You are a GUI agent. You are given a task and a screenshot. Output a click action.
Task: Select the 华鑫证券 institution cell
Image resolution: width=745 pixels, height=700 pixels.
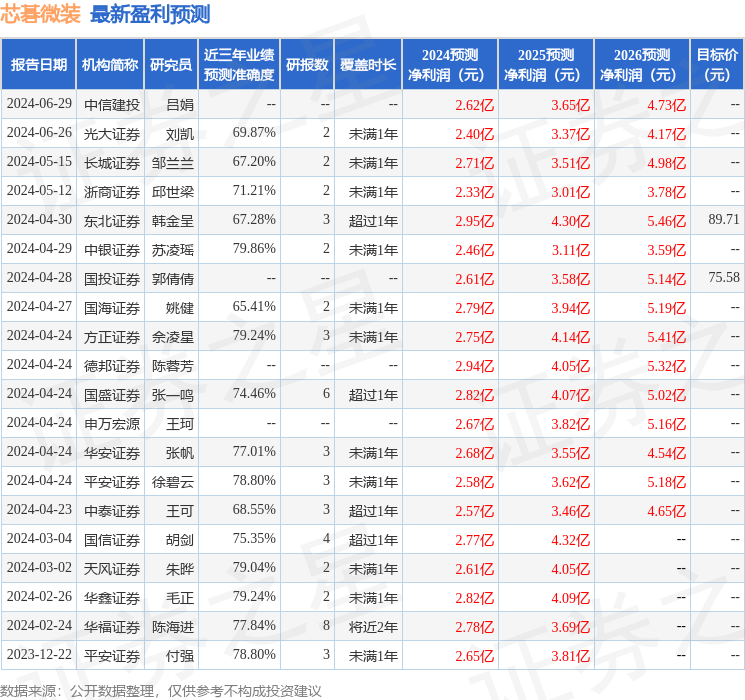coord(112,598)
